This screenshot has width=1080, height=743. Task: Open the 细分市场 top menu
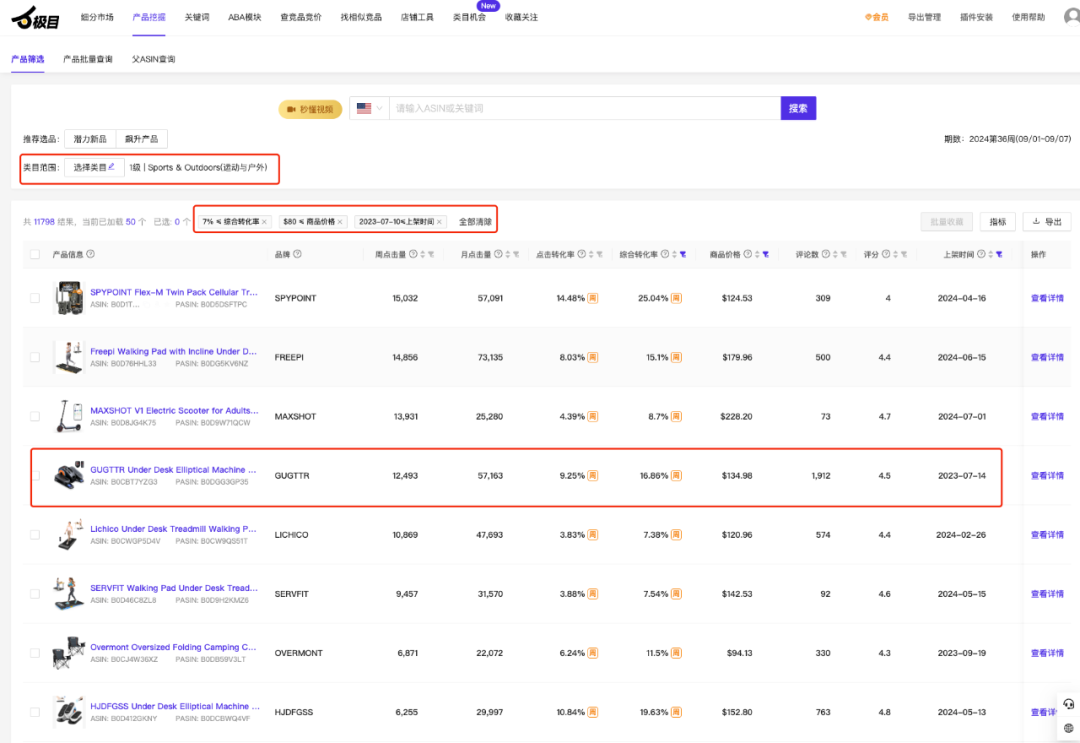(x=97, y=17)
